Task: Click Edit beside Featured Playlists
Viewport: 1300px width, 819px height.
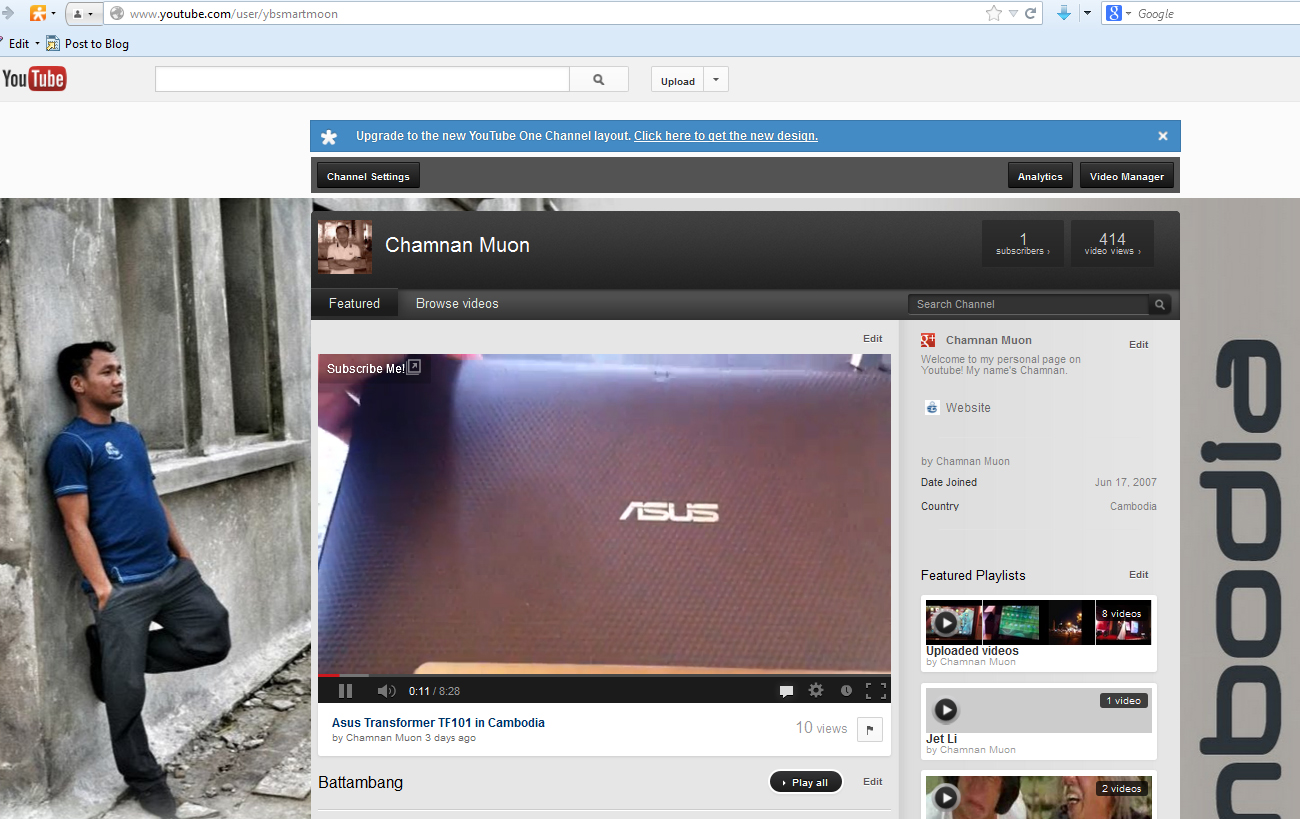Action: pyautogui.click(x=1139, y=575)
